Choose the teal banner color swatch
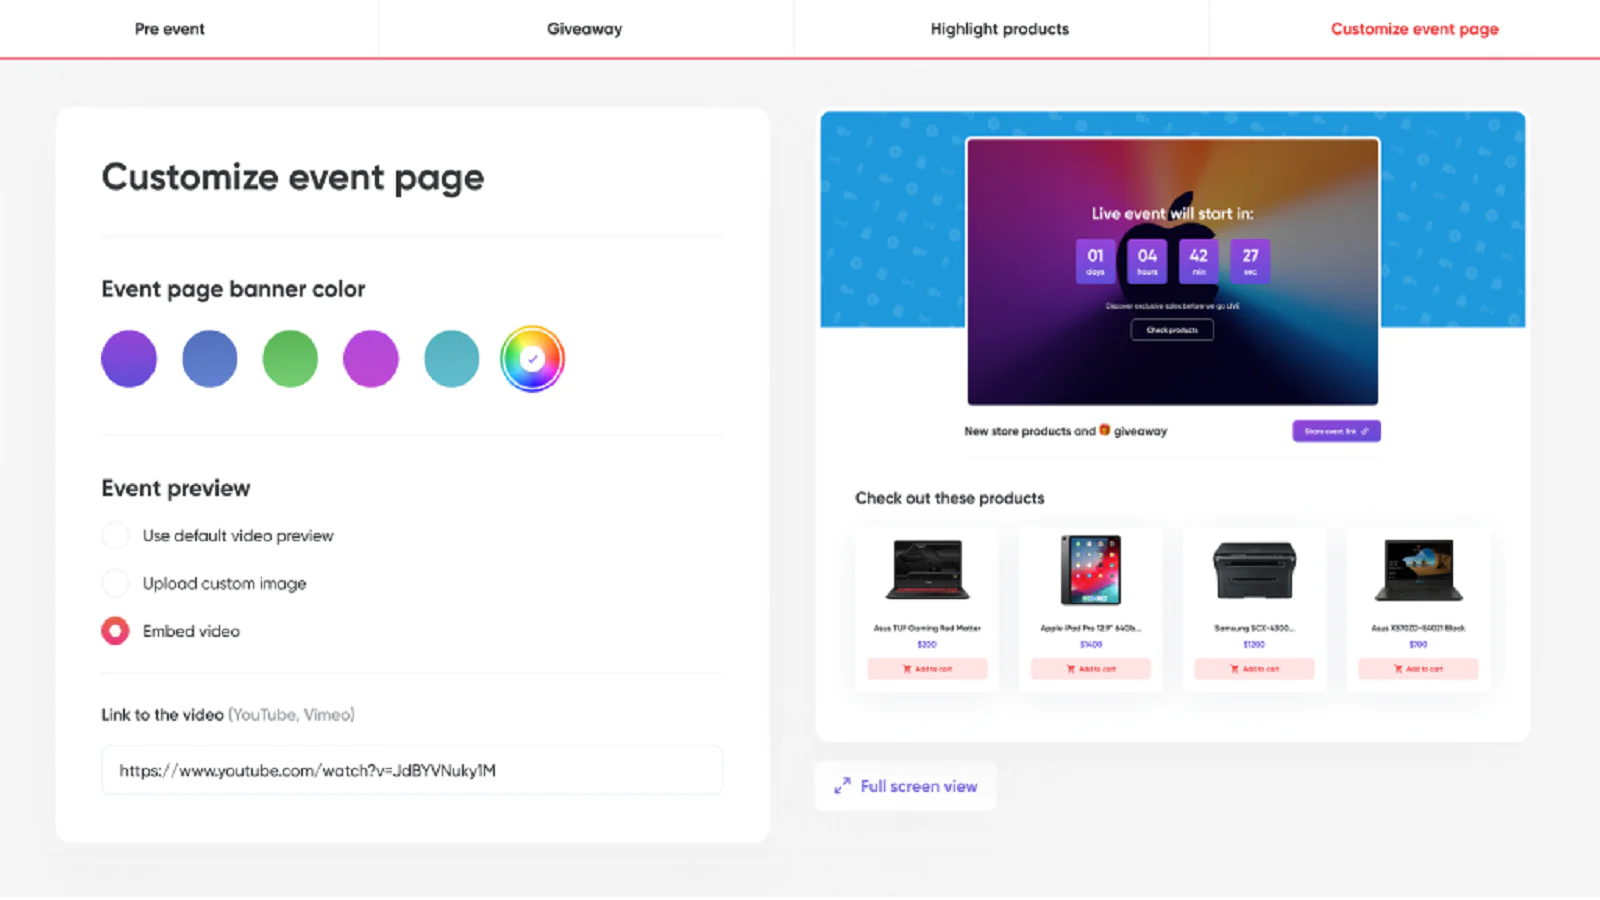 coord(452,359)
